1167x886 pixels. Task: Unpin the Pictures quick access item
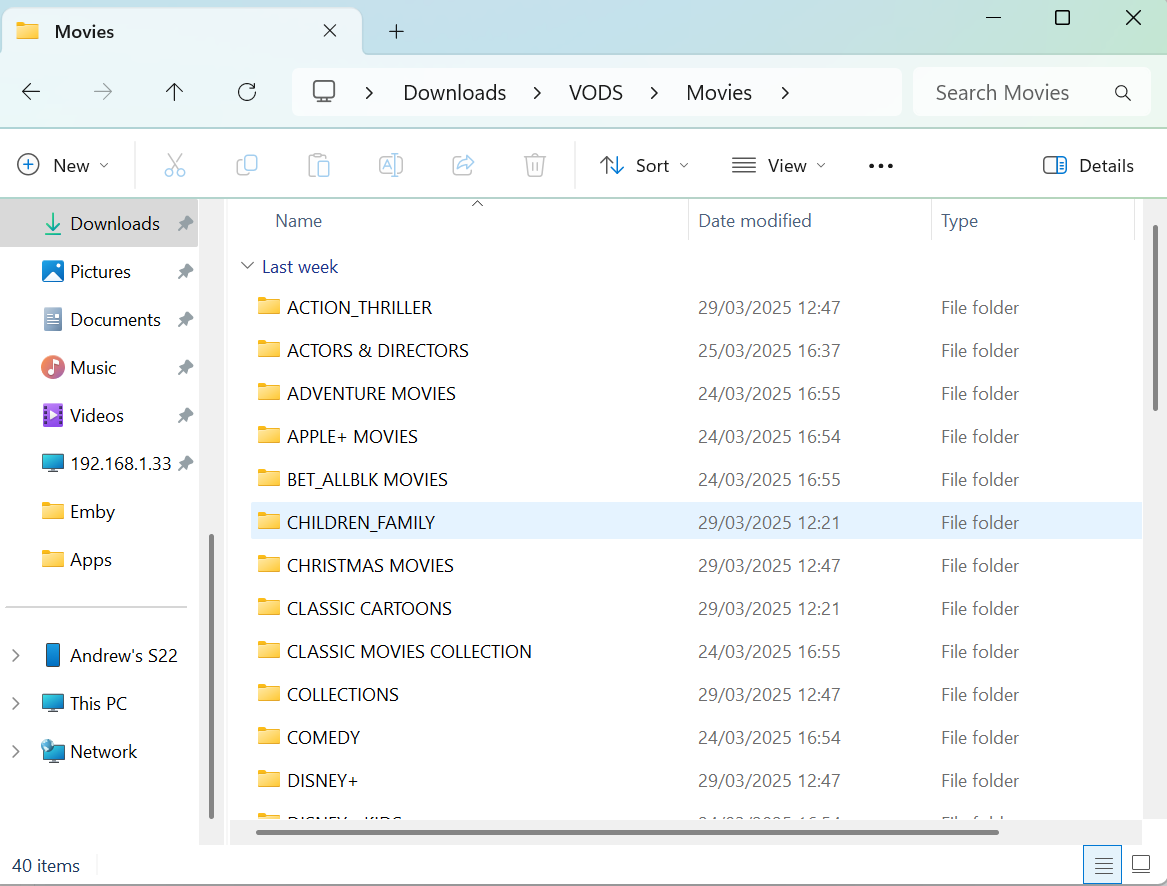point(185,272)
